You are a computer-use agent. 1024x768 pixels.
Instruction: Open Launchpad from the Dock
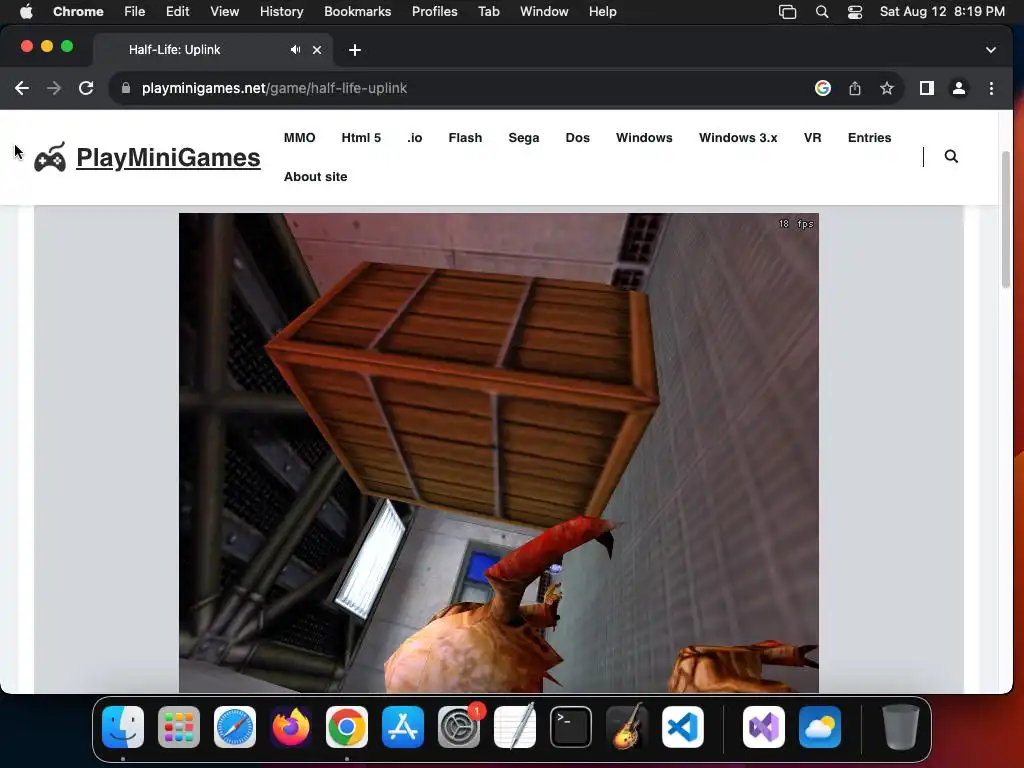[x=179, y=727]
